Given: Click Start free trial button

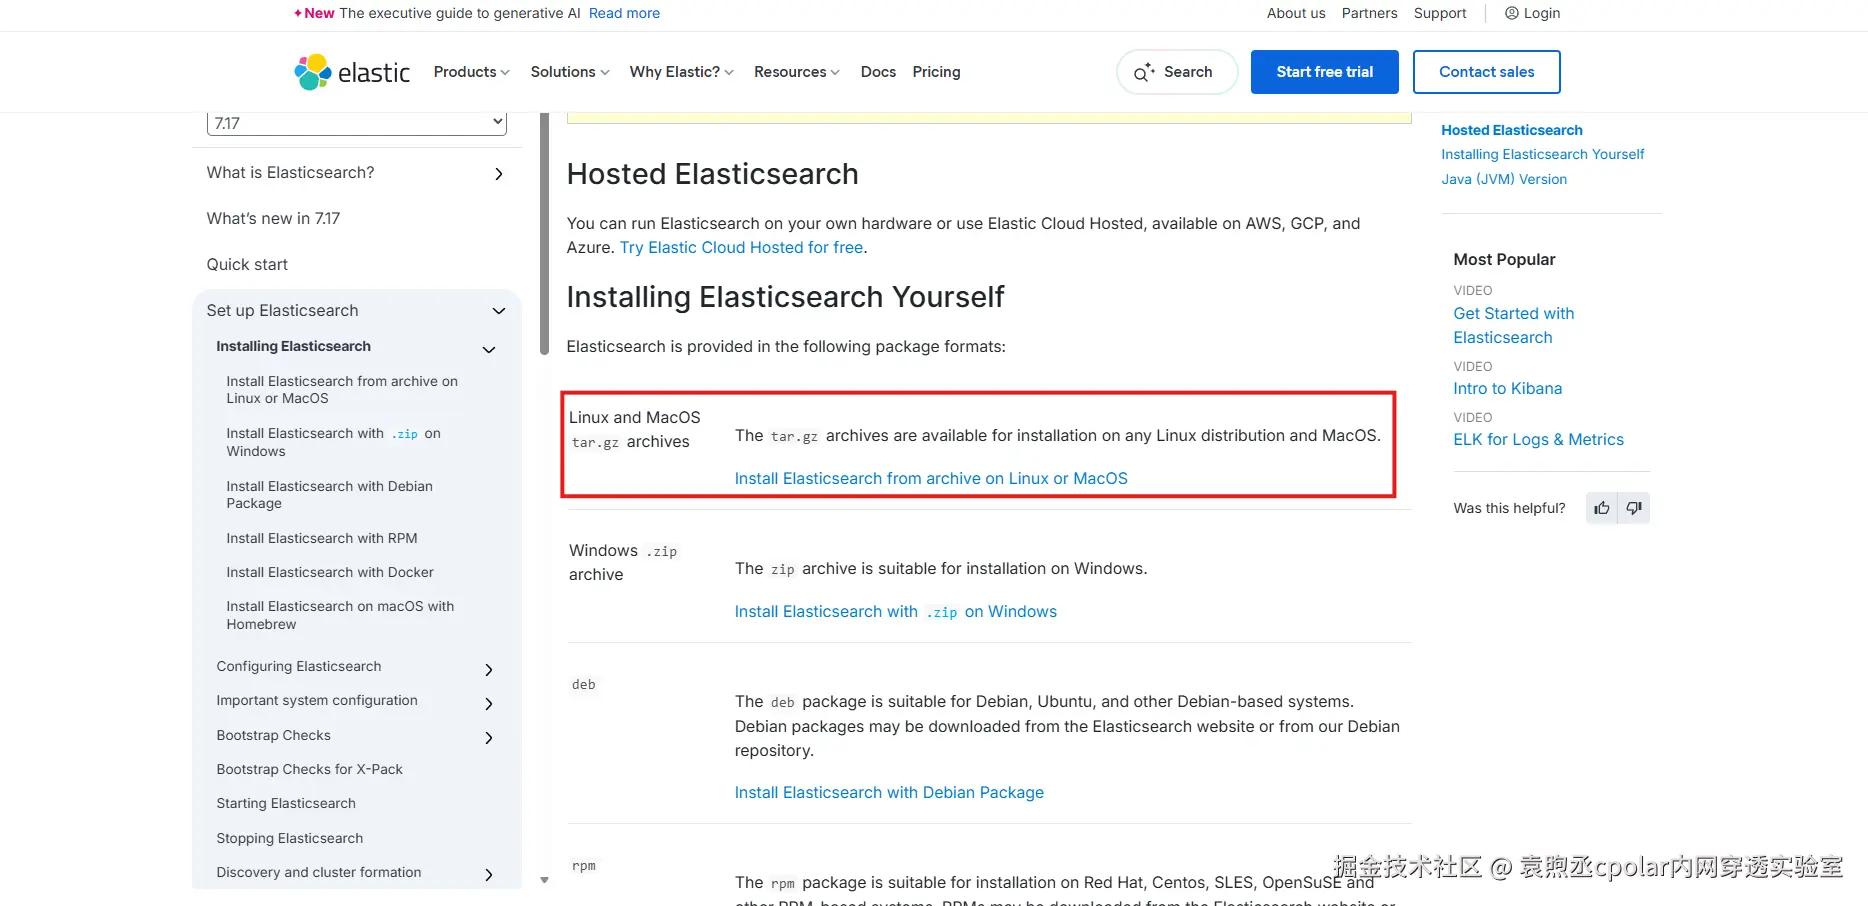Looking at the screenshot, I should pyautogui.click(x=1324, y=72).
